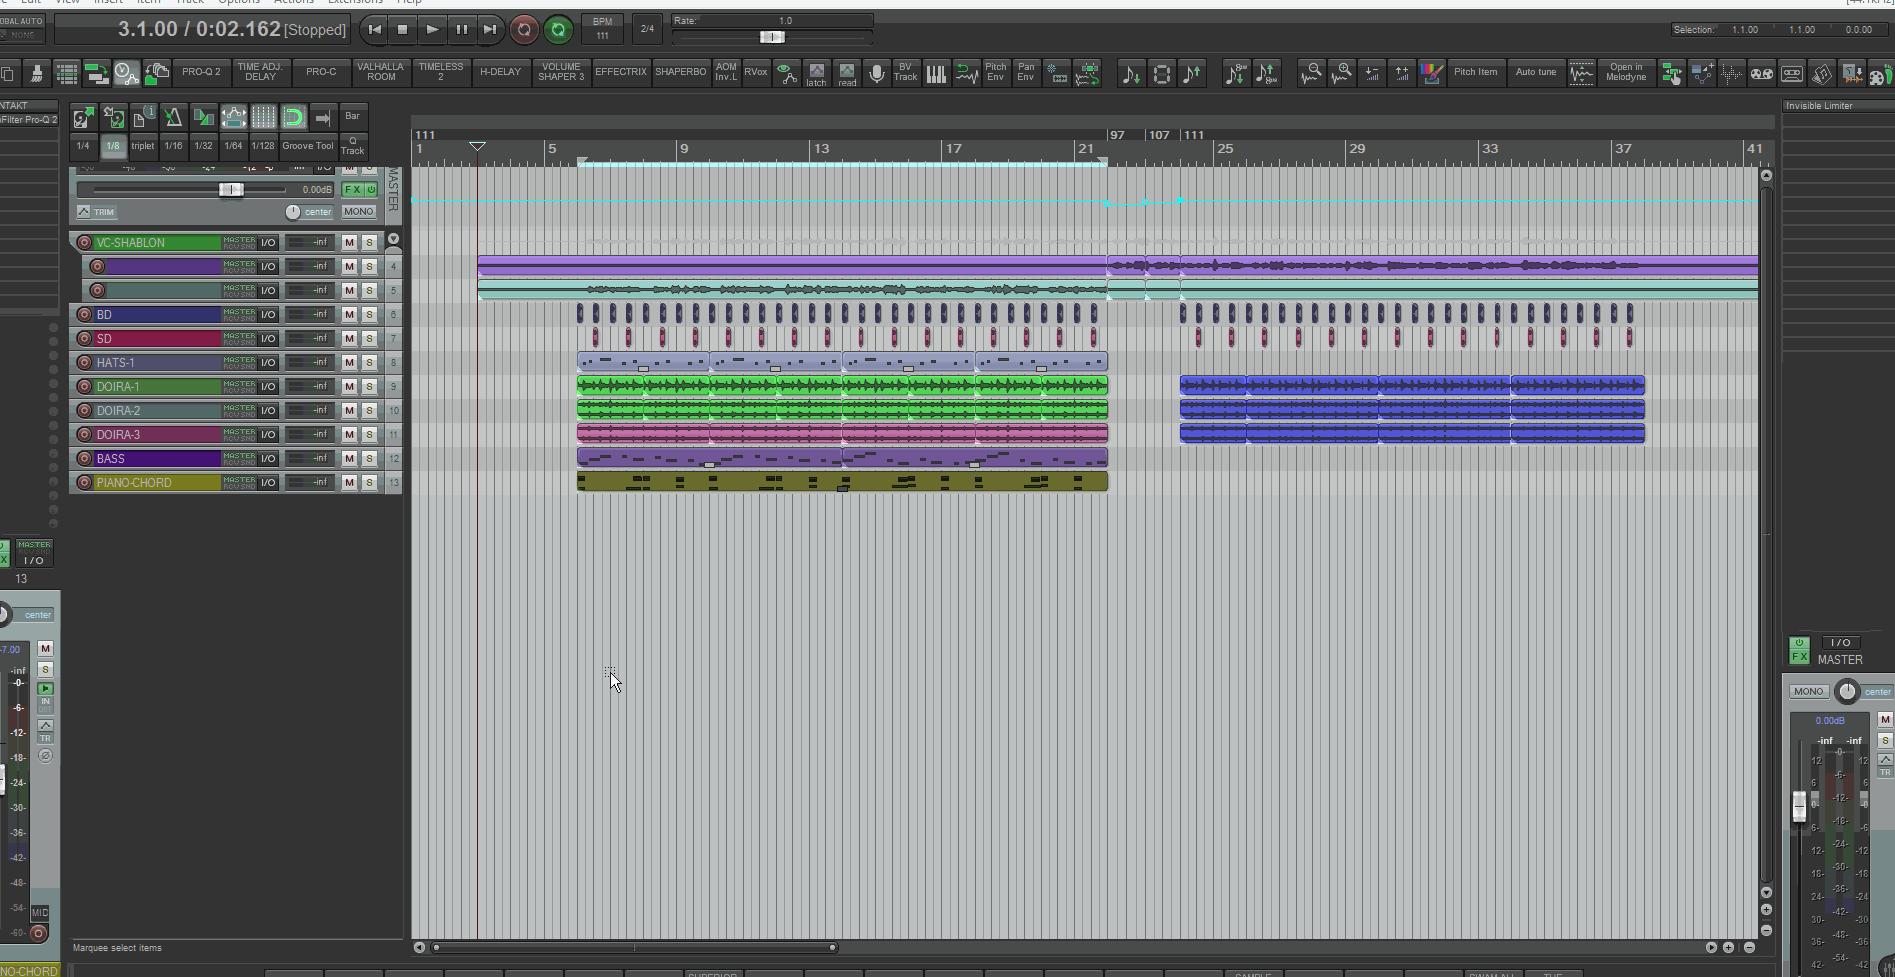Click the master track volume fader handle

[231, 189]
